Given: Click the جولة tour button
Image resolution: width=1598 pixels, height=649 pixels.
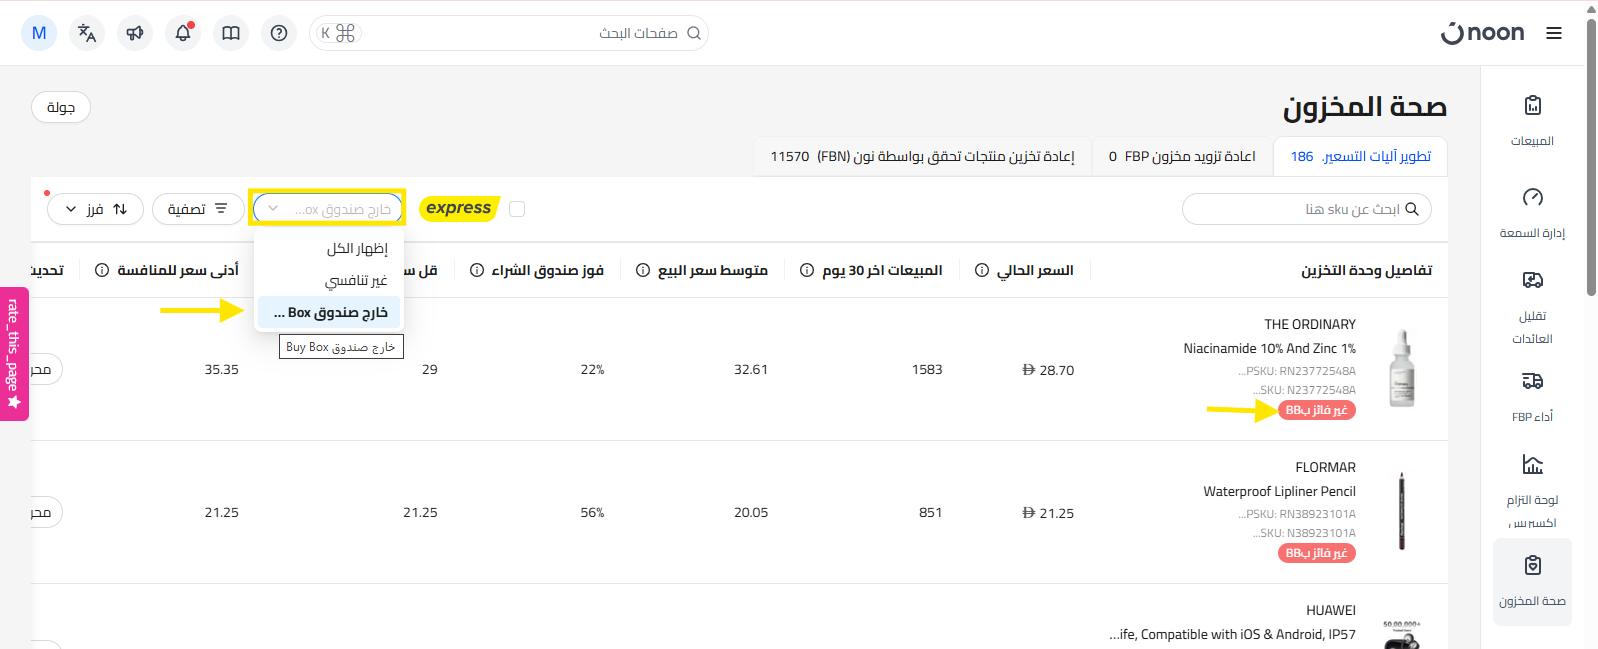Looking at the screenshot, I should tap(61, 107).
